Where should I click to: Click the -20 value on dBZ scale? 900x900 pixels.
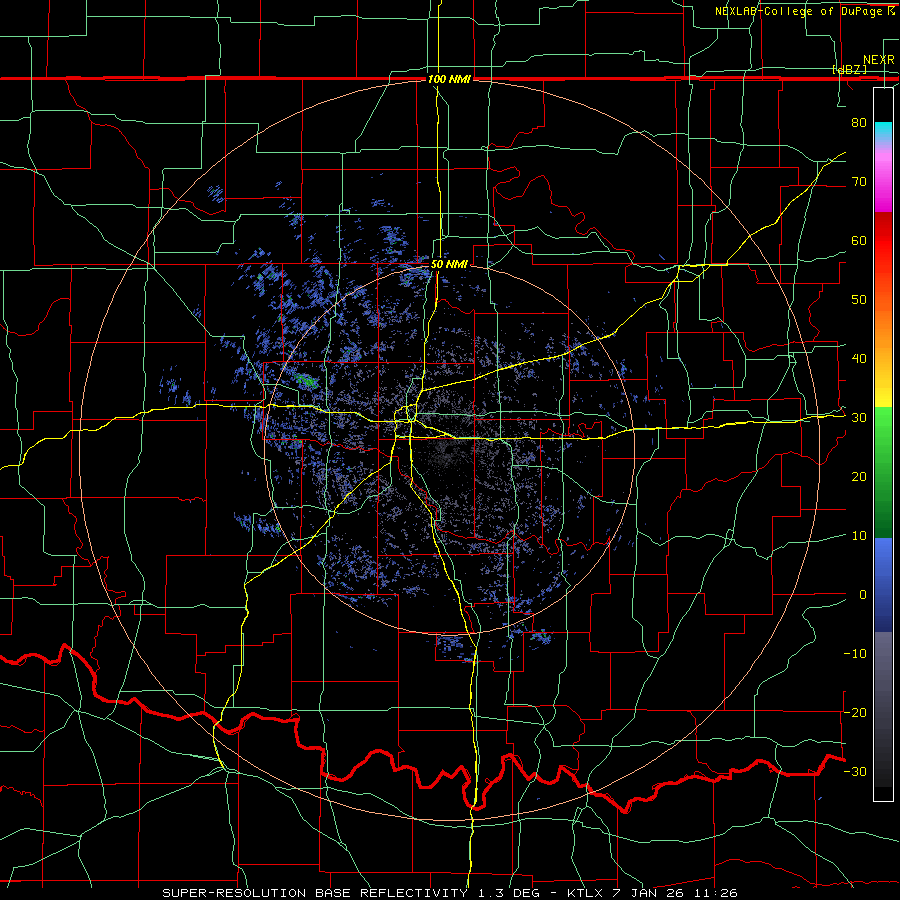click(855, 712)
